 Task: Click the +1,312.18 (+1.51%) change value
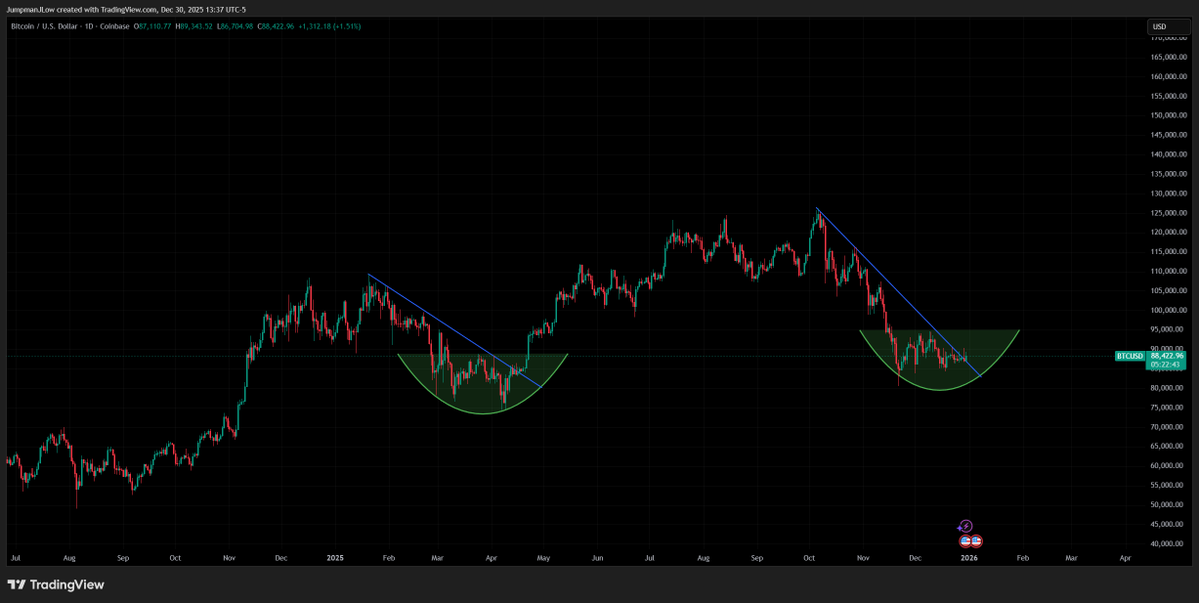pyautogui.click(x=329, y=26)
